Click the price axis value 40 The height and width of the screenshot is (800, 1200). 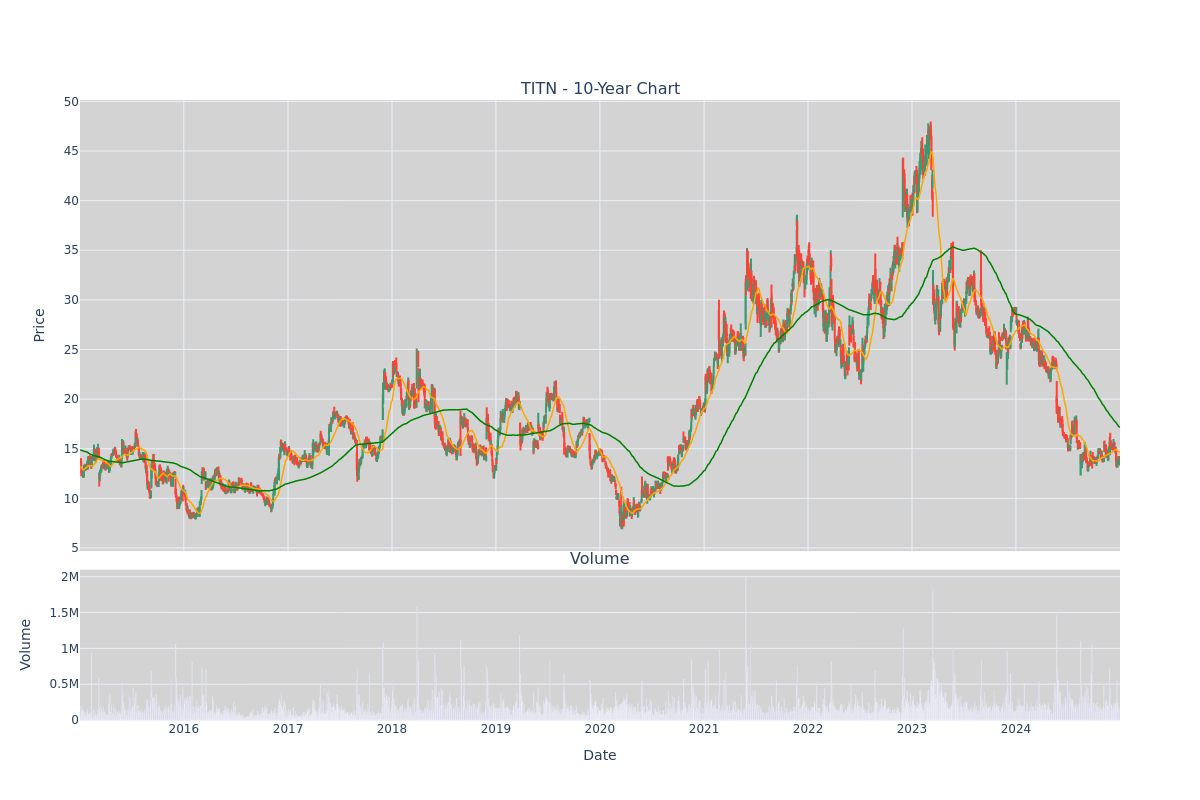(x=71, y=201)
